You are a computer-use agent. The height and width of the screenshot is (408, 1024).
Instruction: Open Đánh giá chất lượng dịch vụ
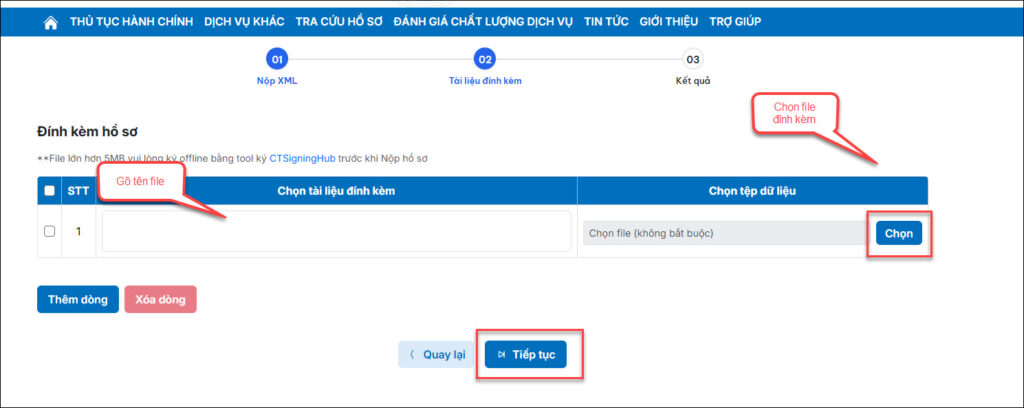484,23
